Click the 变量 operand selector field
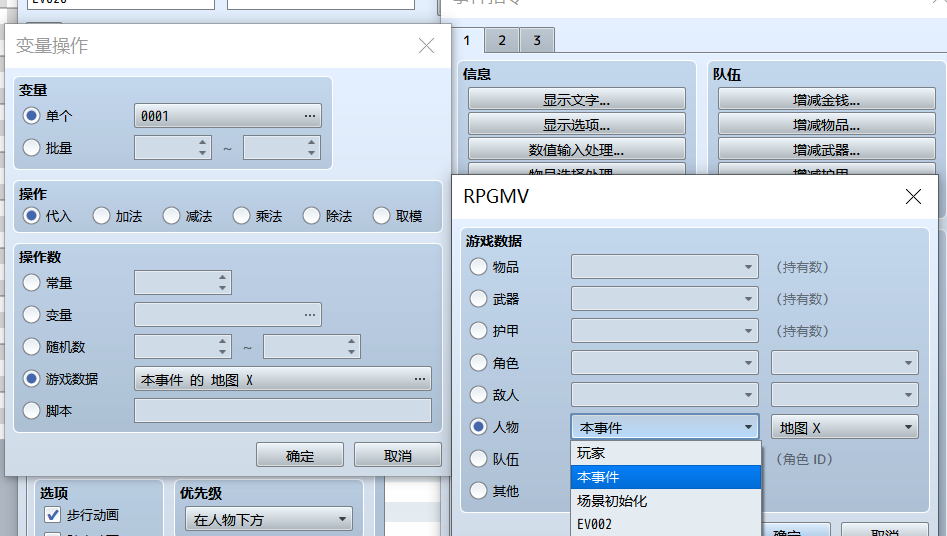 point(228,315)
